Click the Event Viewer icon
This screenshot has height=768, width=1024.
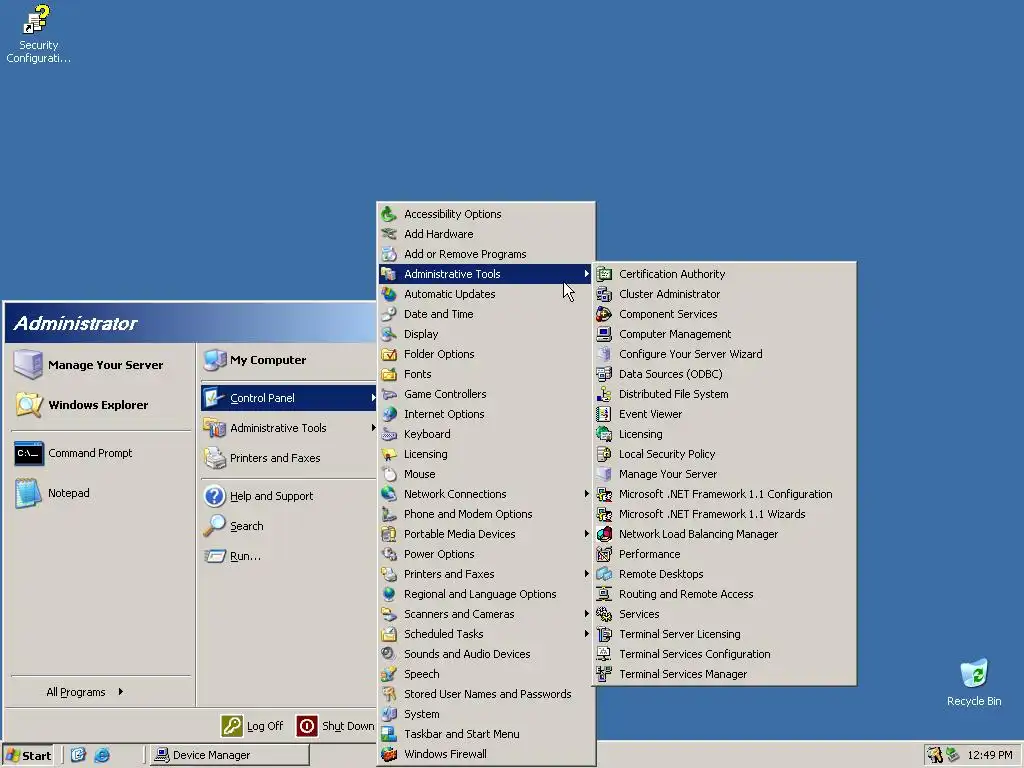604,414
